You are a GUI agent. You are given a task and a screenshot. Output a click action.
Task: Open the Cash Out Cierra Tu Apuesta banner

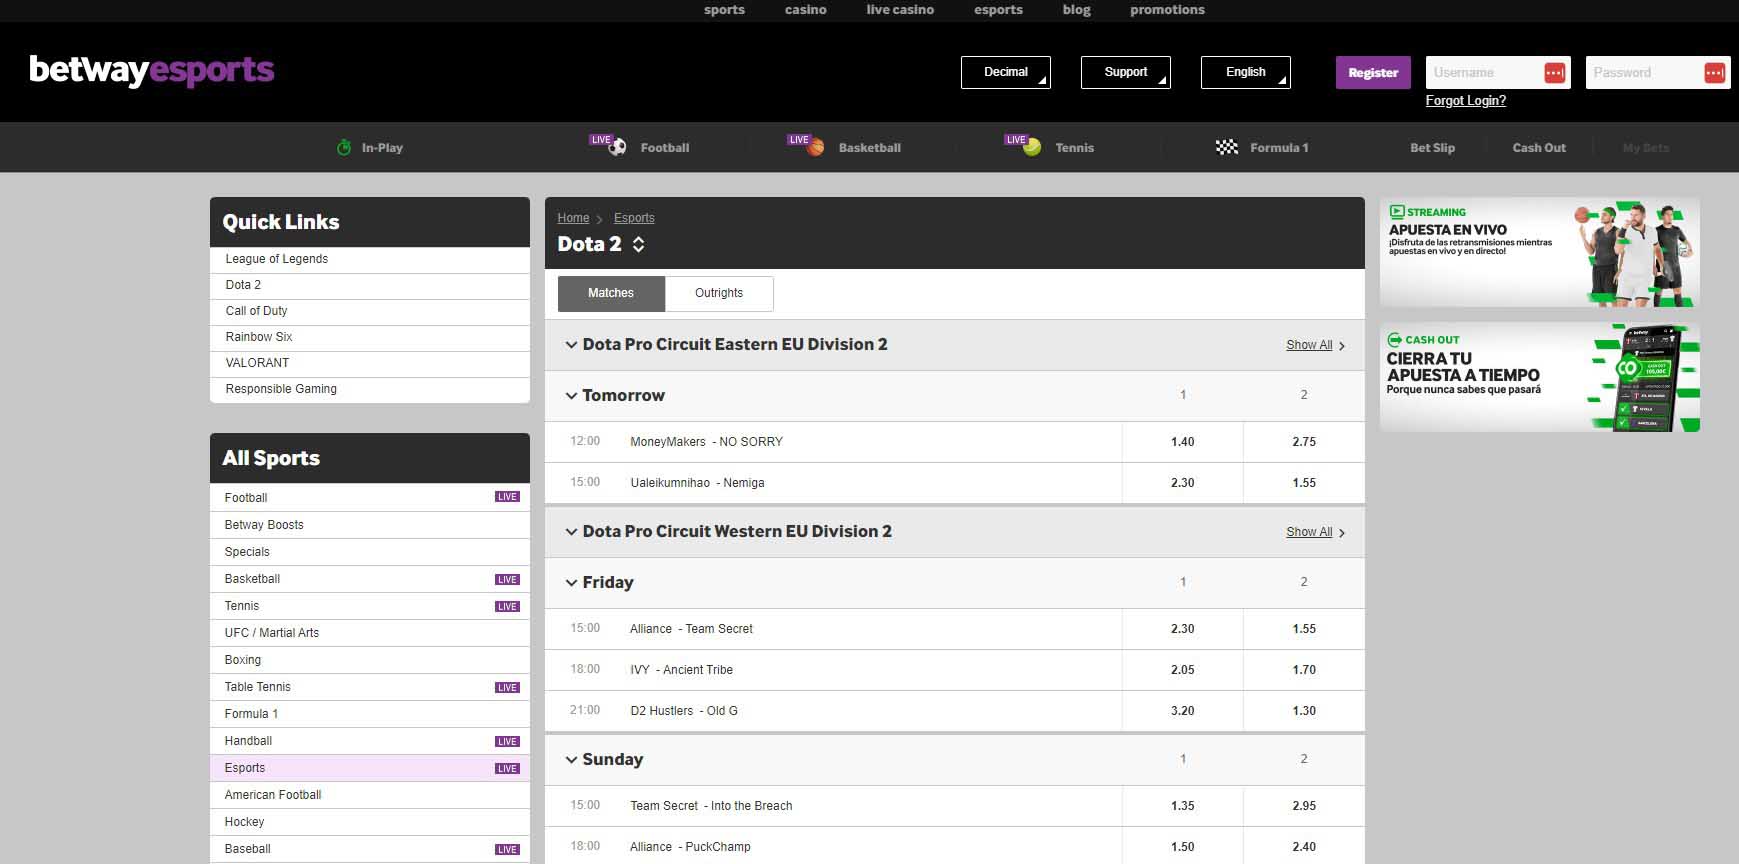tap(1540, 378)
